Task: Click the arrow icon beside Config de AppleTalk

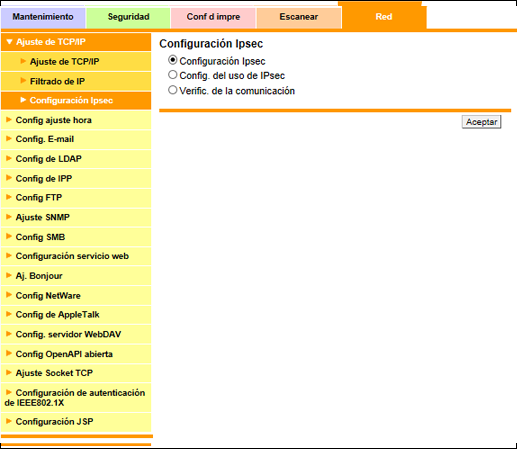Action: click(x=9, y=314)
